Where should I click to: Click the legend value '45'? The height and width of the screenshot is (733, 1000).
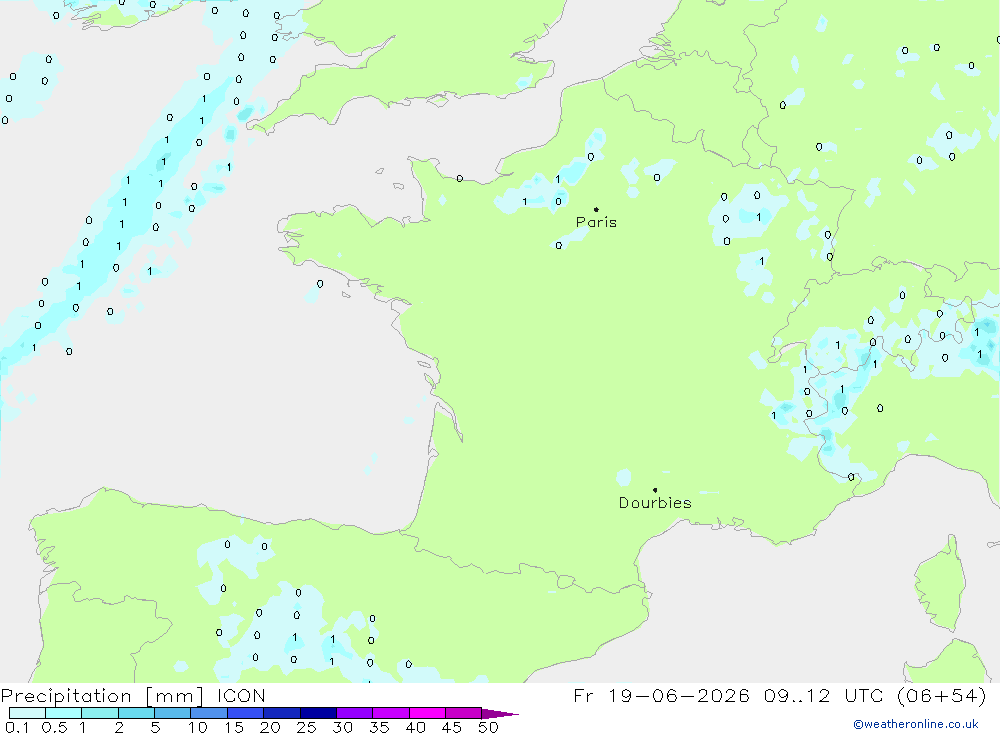click(x=452, y=727)
